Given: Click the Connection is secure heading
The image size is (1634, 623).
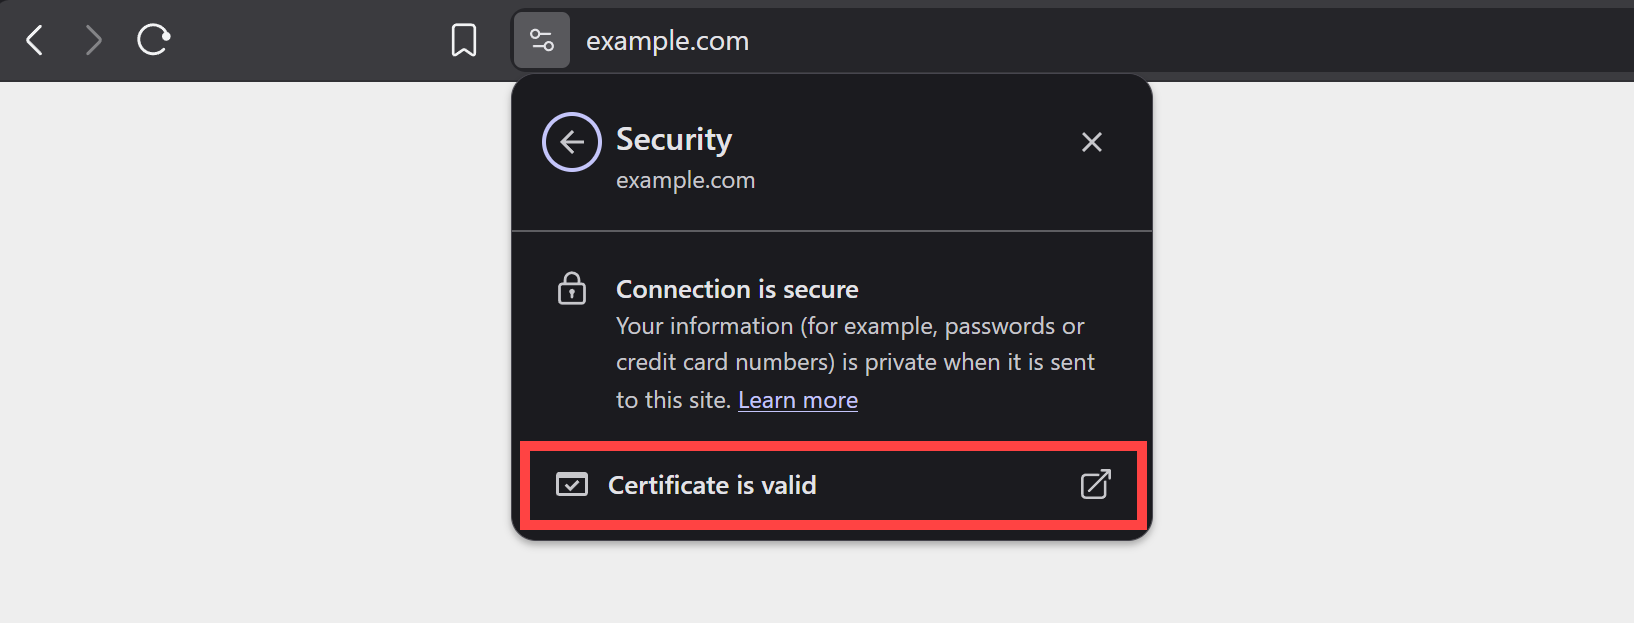Looking at the screenshot, I should 737,289.
